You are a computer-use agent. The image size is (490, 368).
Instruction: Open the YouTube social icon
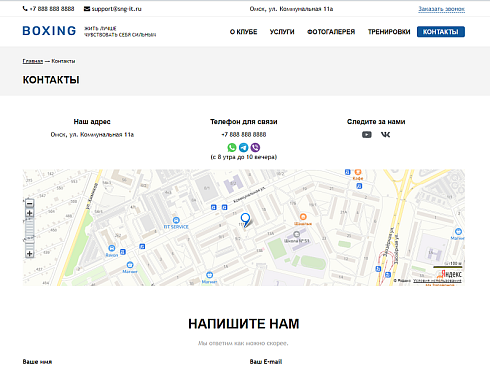[367, 134]
